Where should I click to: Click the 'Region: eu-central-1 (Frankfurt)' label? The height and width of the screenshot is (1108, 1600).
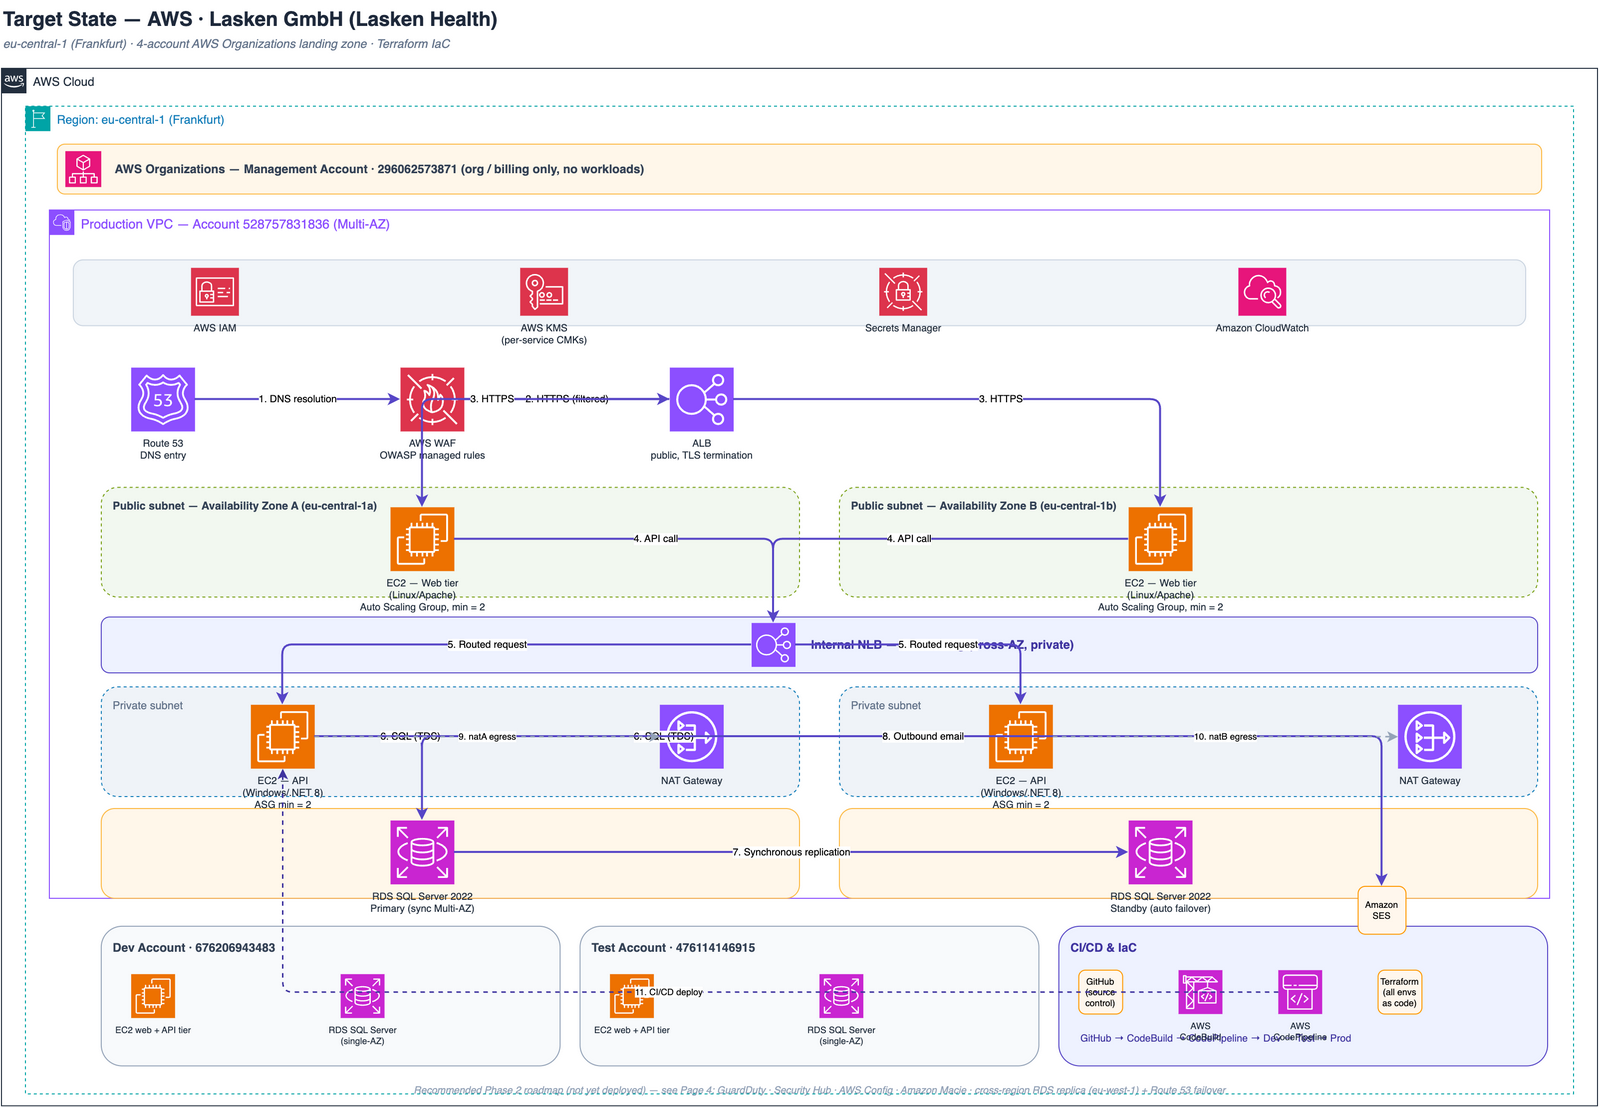tap(140, 120)
